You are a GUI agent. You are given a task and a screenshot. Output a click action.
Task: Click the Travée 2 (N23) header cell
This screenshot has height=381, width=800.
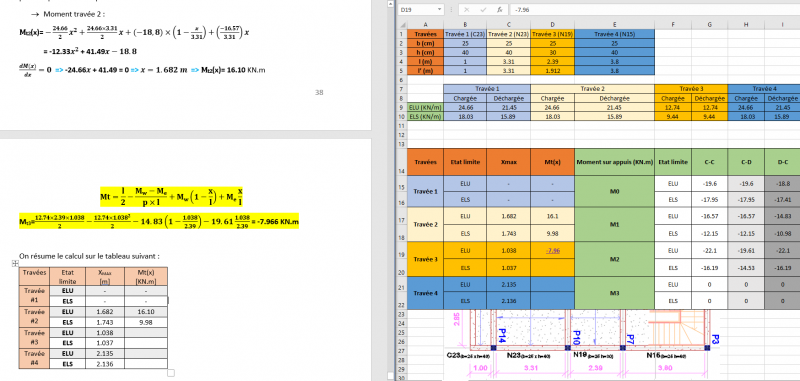coord(509,34)
